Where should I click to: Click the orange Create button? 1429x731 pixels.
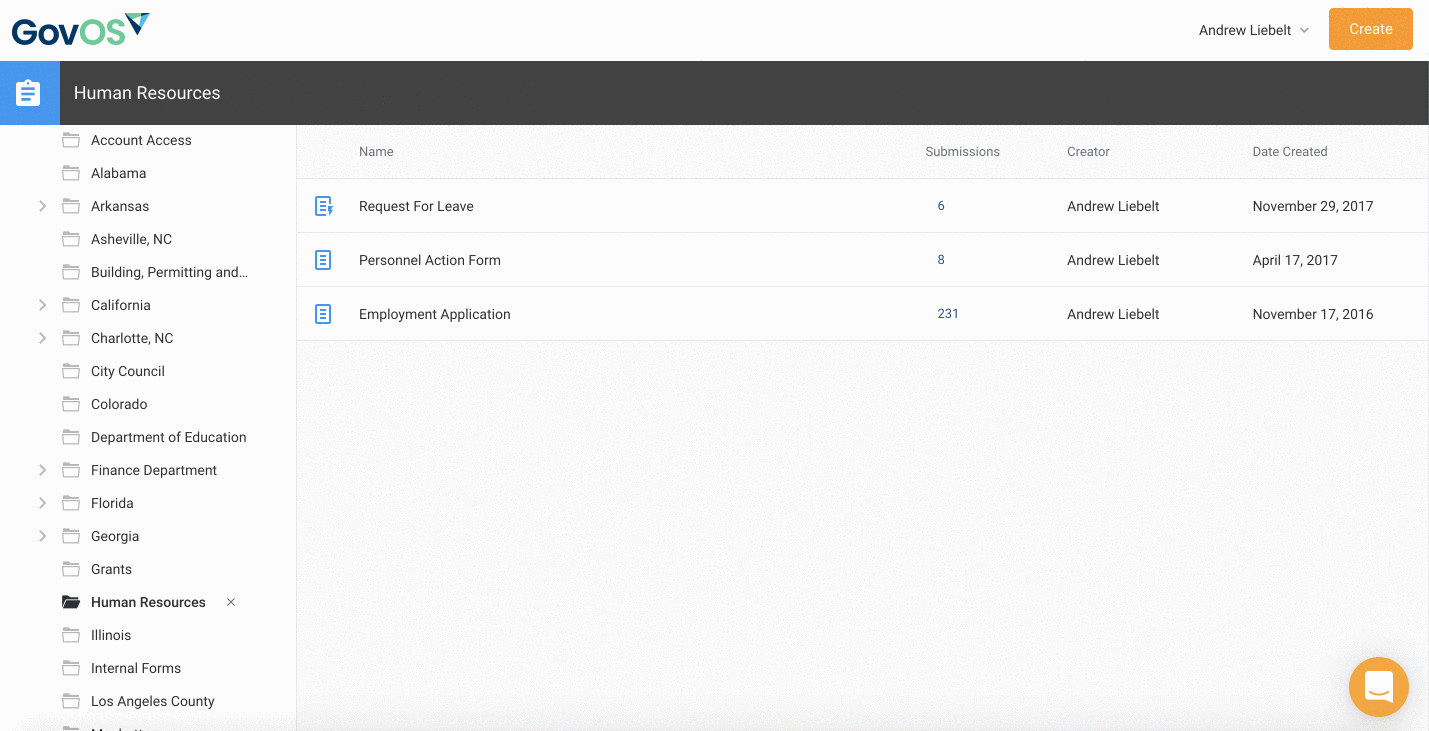[x=1370, y=29]
